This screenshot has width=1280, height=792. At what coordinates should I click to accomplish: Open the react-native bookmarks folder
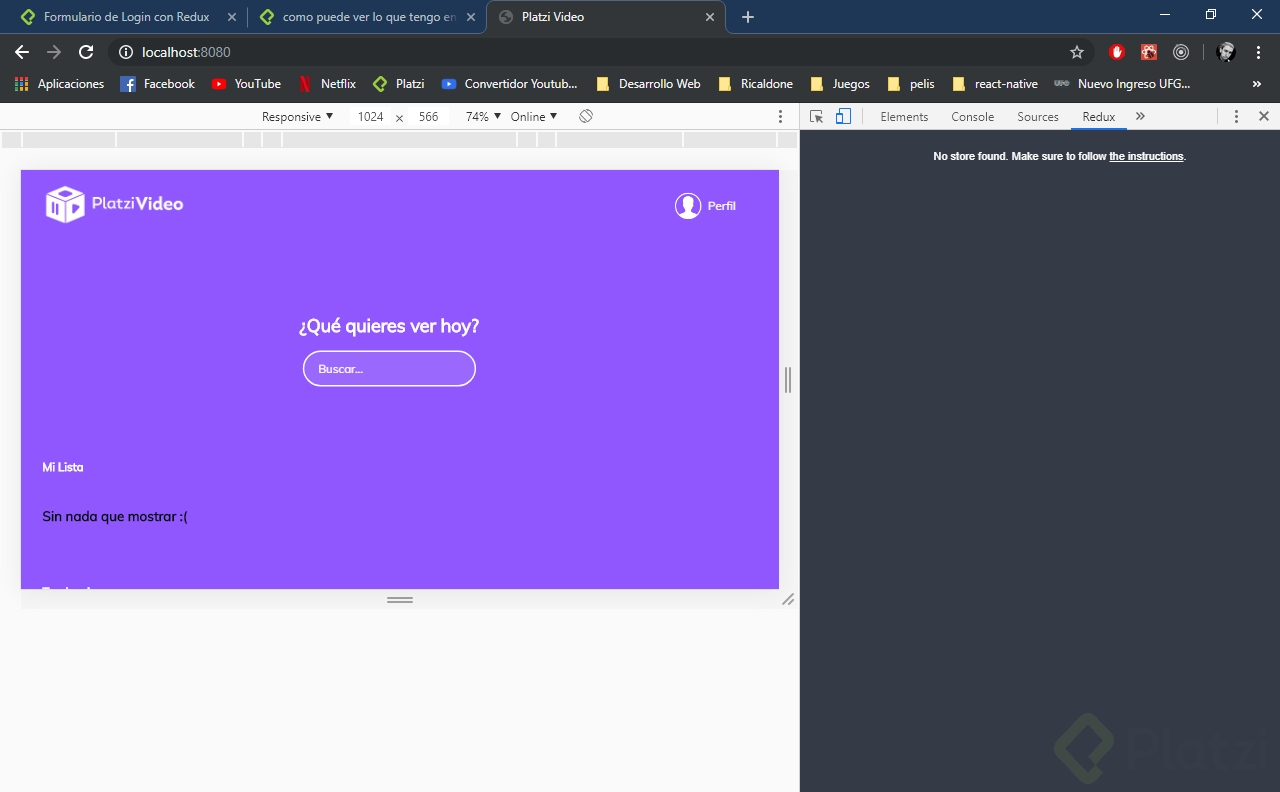(995, 84)
